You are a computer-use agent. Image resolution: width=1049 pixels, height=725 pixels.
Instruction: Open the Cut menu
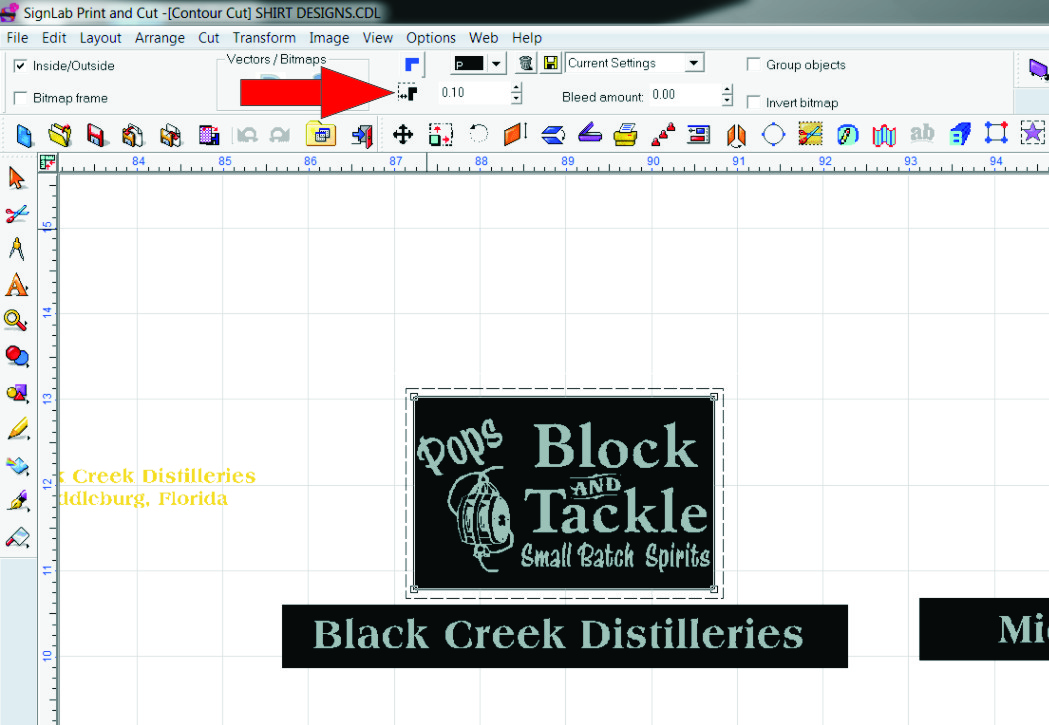(x=209, y=38)
